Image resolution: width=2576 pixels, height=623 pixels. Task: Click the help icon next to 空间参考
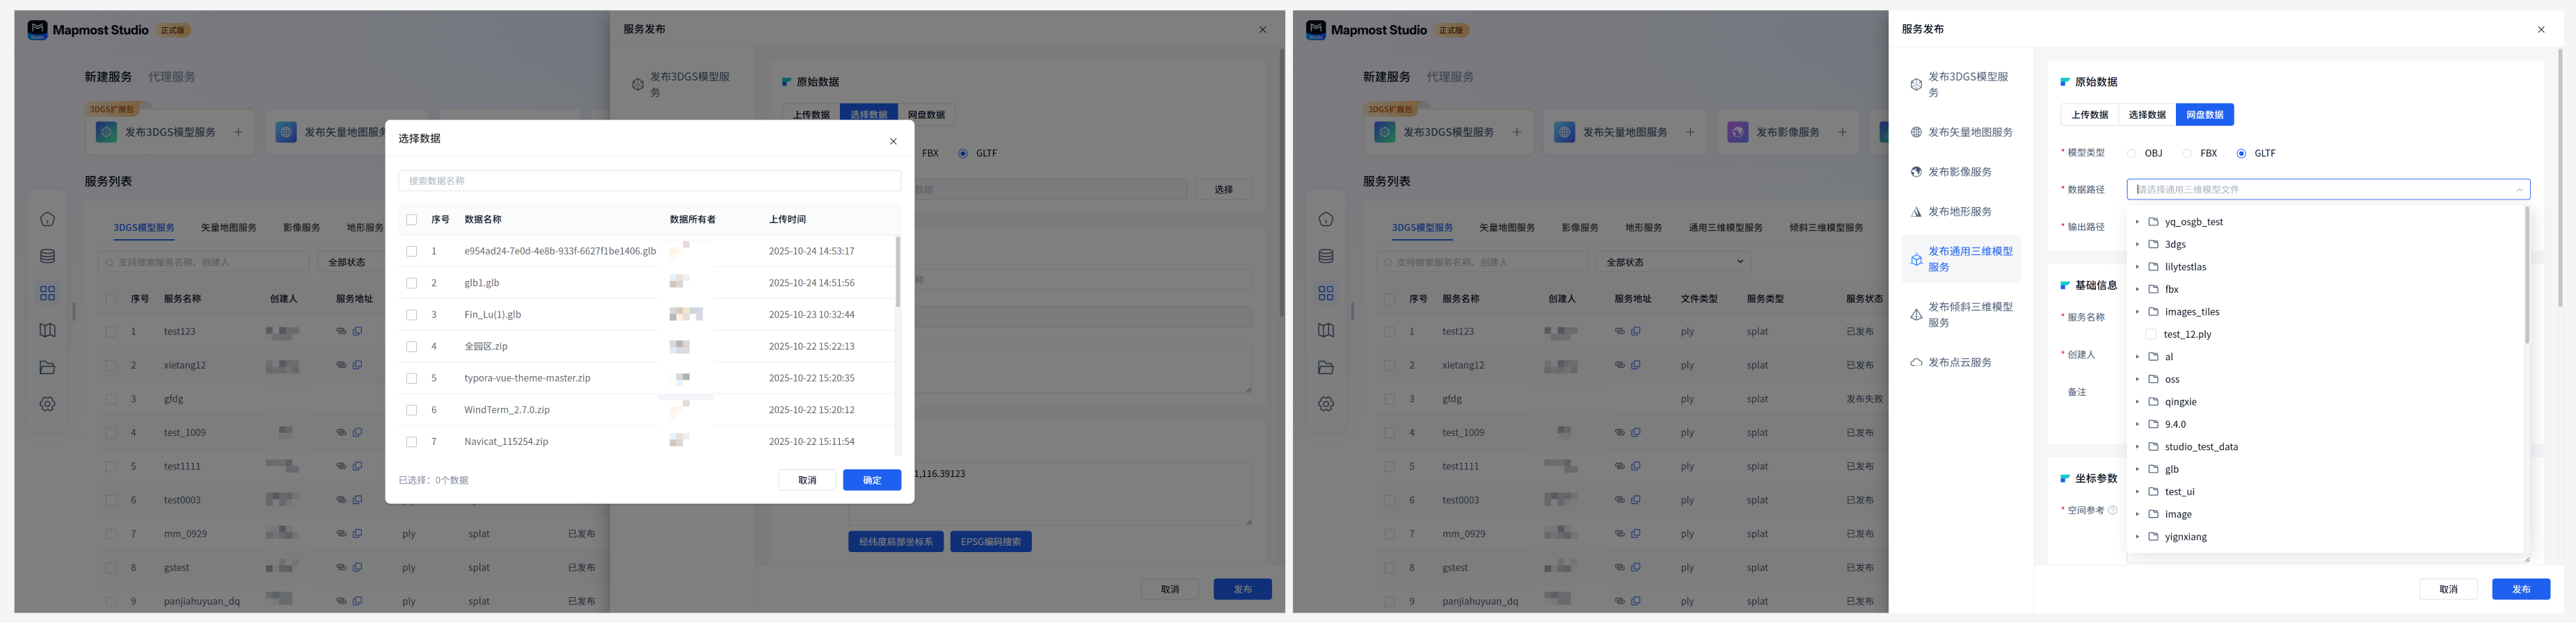click(x=2112, y=510)
